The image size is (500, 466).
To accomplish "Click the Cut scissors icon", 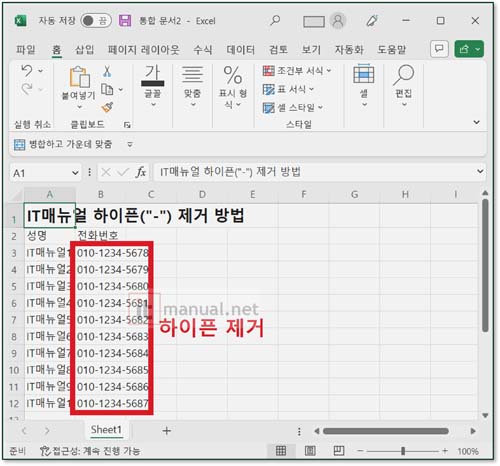I will [x=107, y=71].
